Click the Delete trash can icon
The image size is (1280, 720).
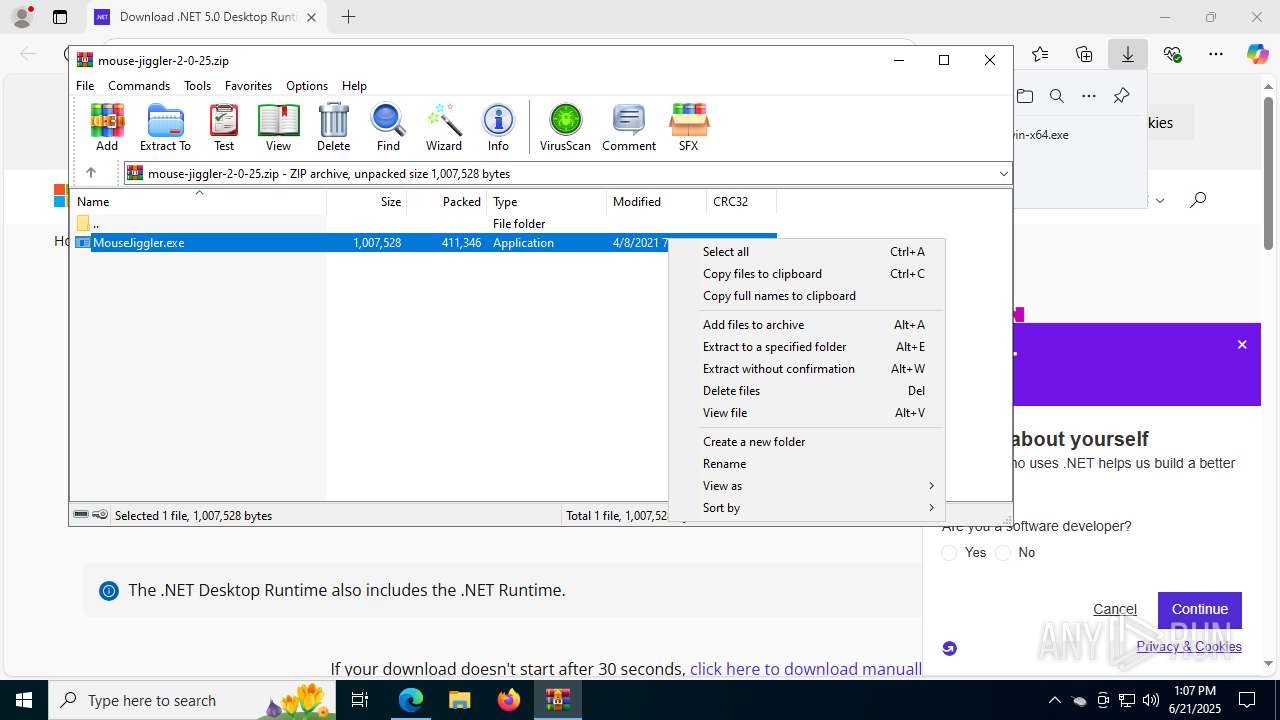[x=333, y=127]
